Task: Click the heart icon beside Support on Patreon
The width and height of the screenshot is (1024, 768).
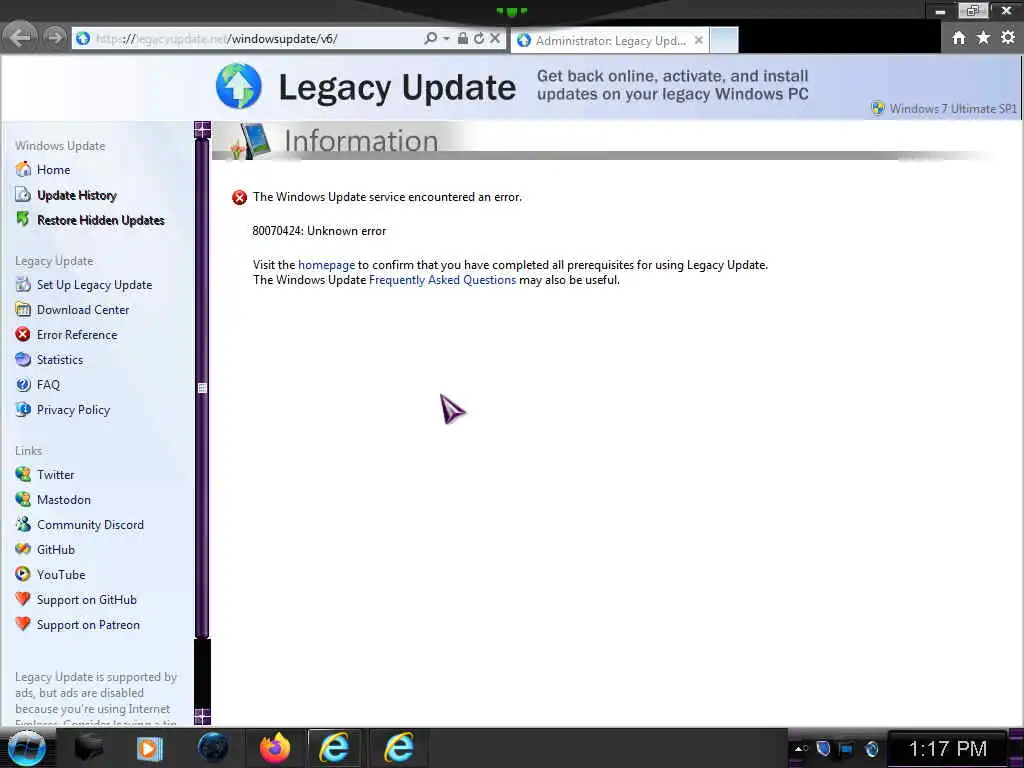Action: coord(23,624)
